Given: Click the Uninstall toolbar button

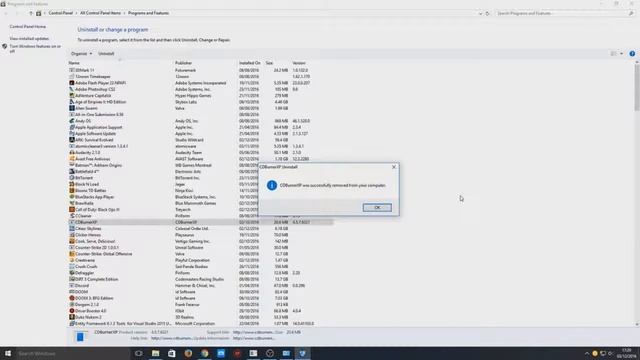Looking at the screenshot, I should [x=106, y=53].
